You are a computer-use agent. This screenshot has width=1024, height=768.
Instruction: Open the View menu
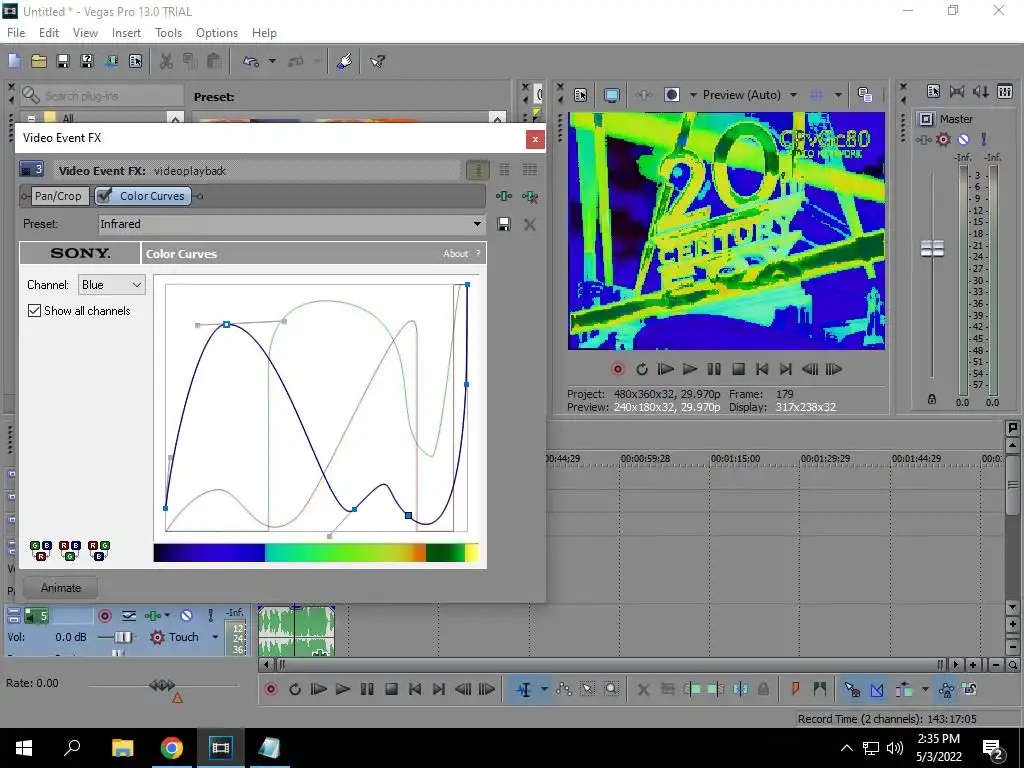pyautogui.click(x=85, y=33)
